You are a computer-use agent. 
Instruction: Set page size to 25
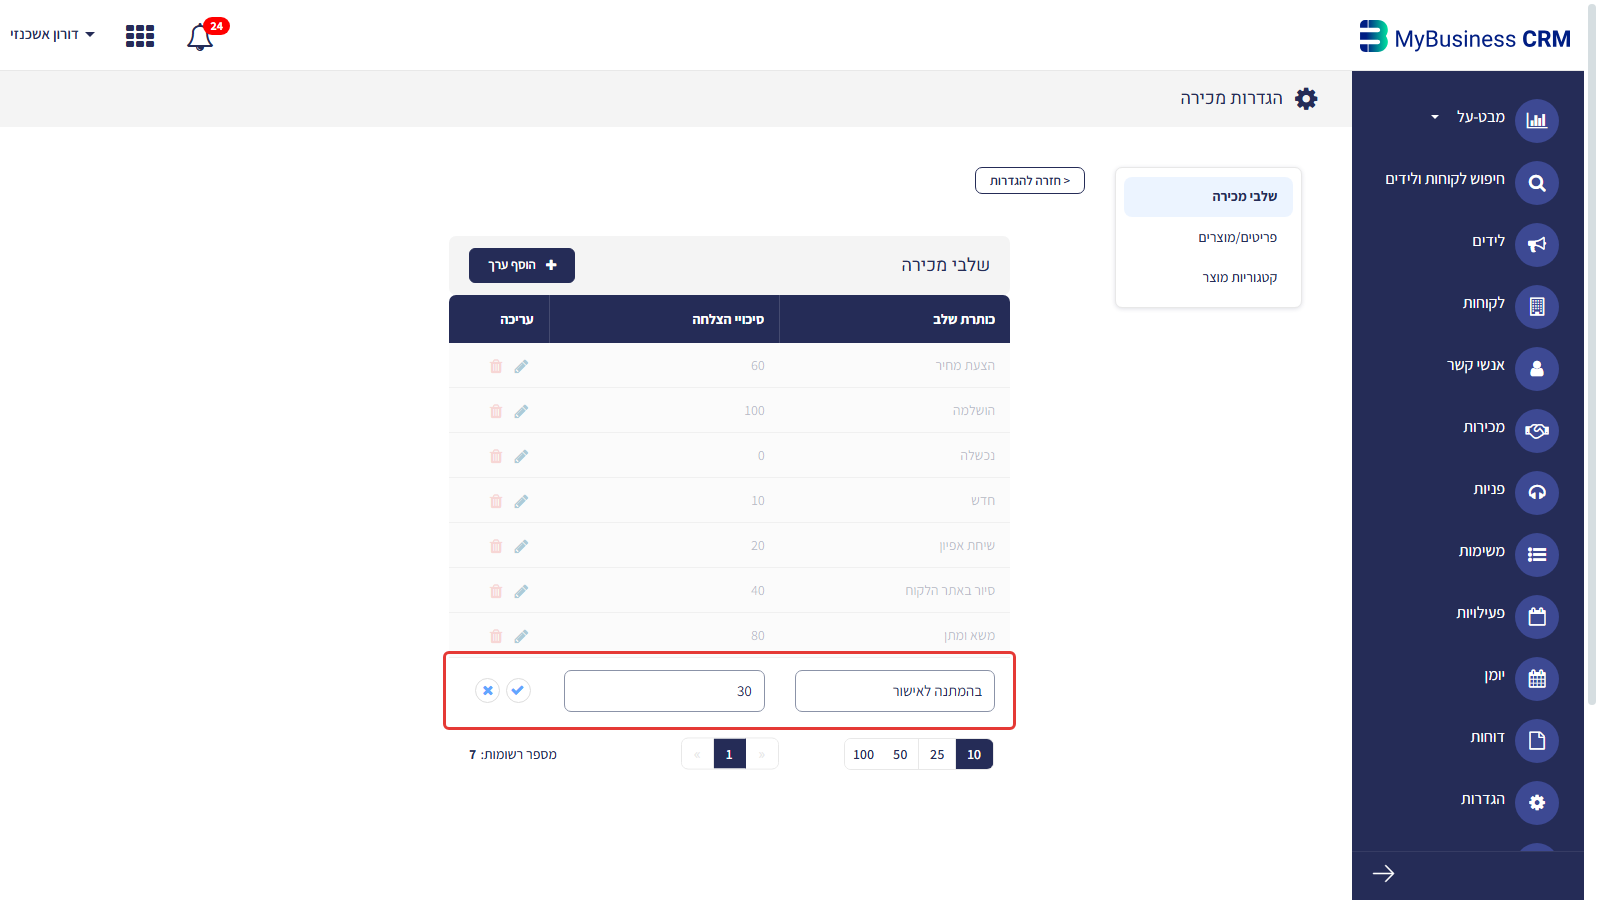pos(937,754)
